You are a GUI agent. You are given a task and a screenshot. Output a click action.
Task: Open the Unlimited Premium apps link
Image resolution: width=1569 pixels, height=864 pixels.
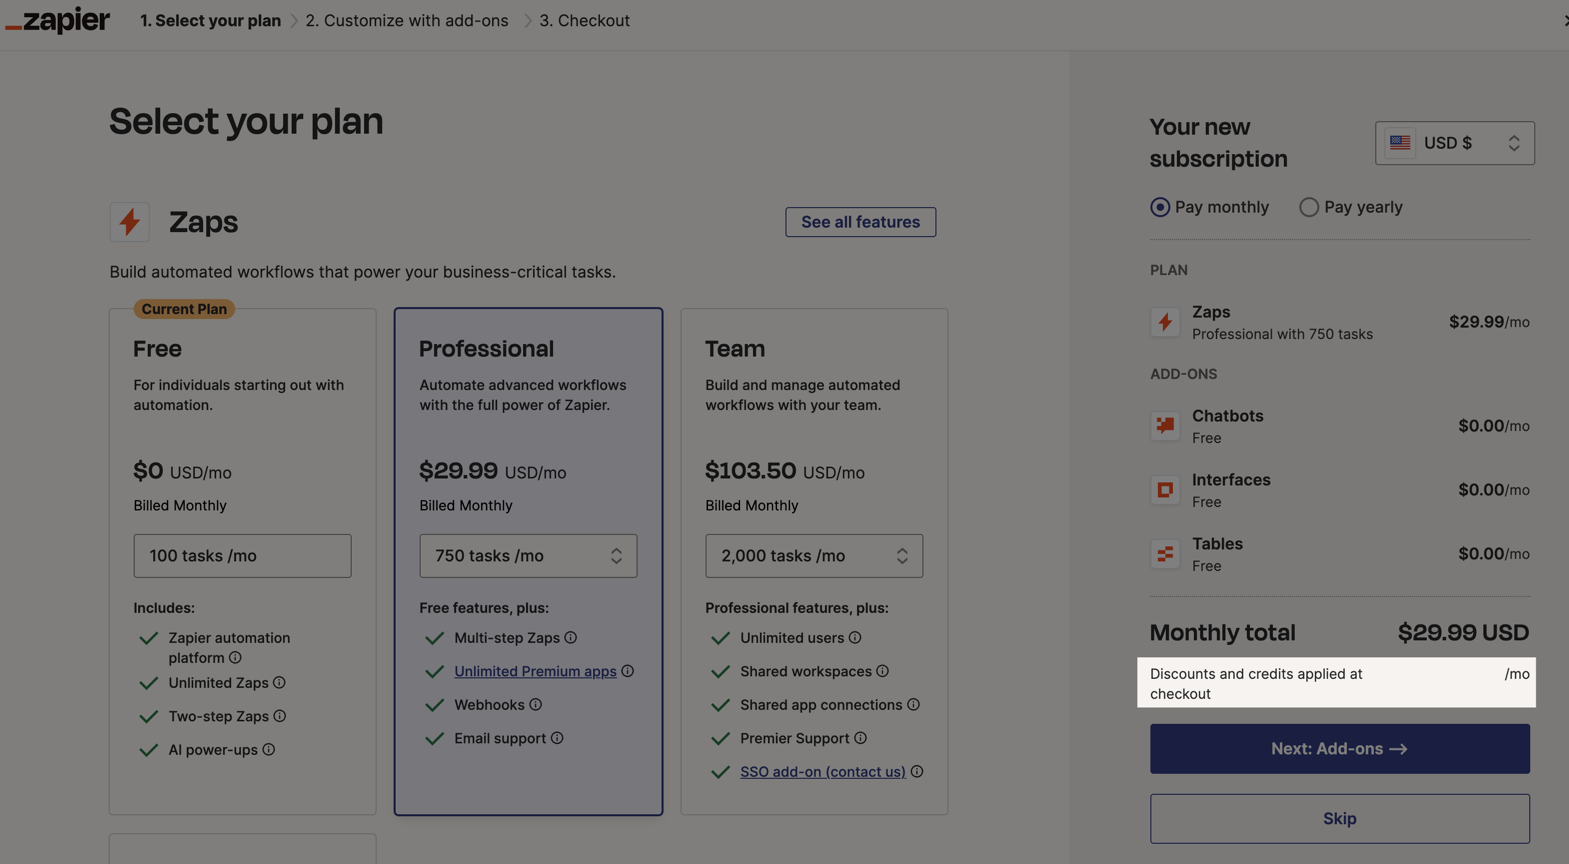point(535,671)
